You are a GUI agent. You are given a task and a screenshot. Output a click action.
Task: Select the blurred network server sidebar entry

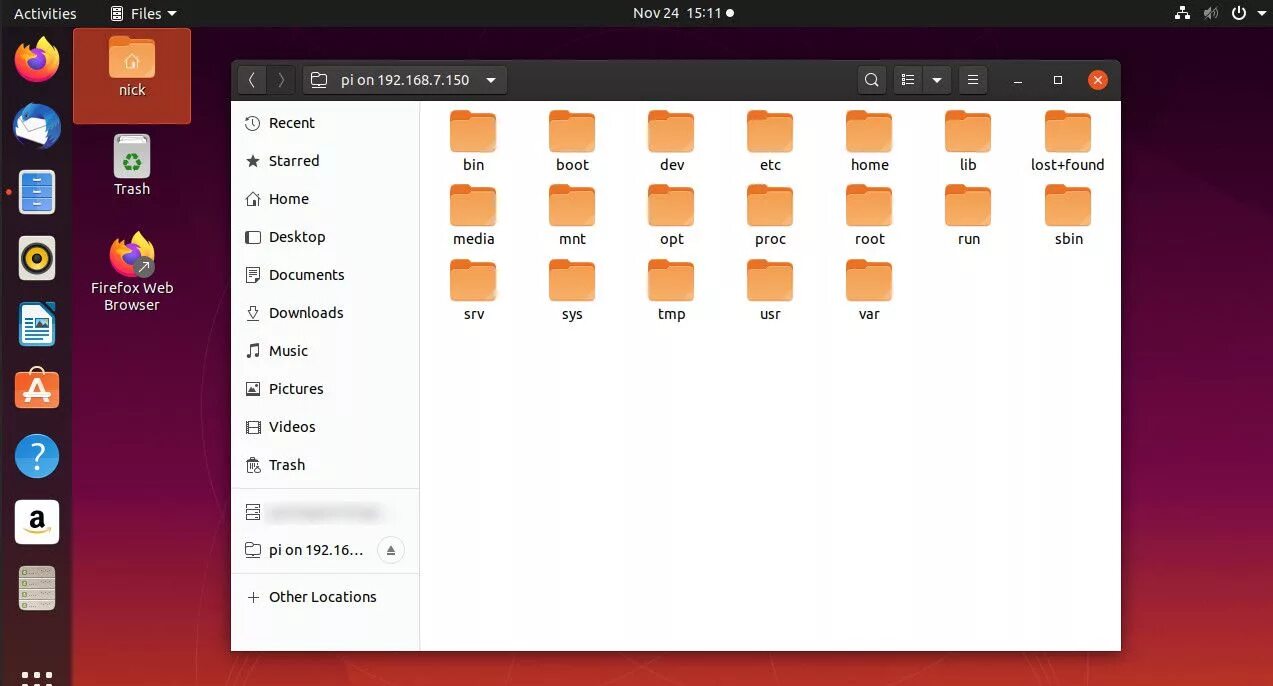point(325,512)
